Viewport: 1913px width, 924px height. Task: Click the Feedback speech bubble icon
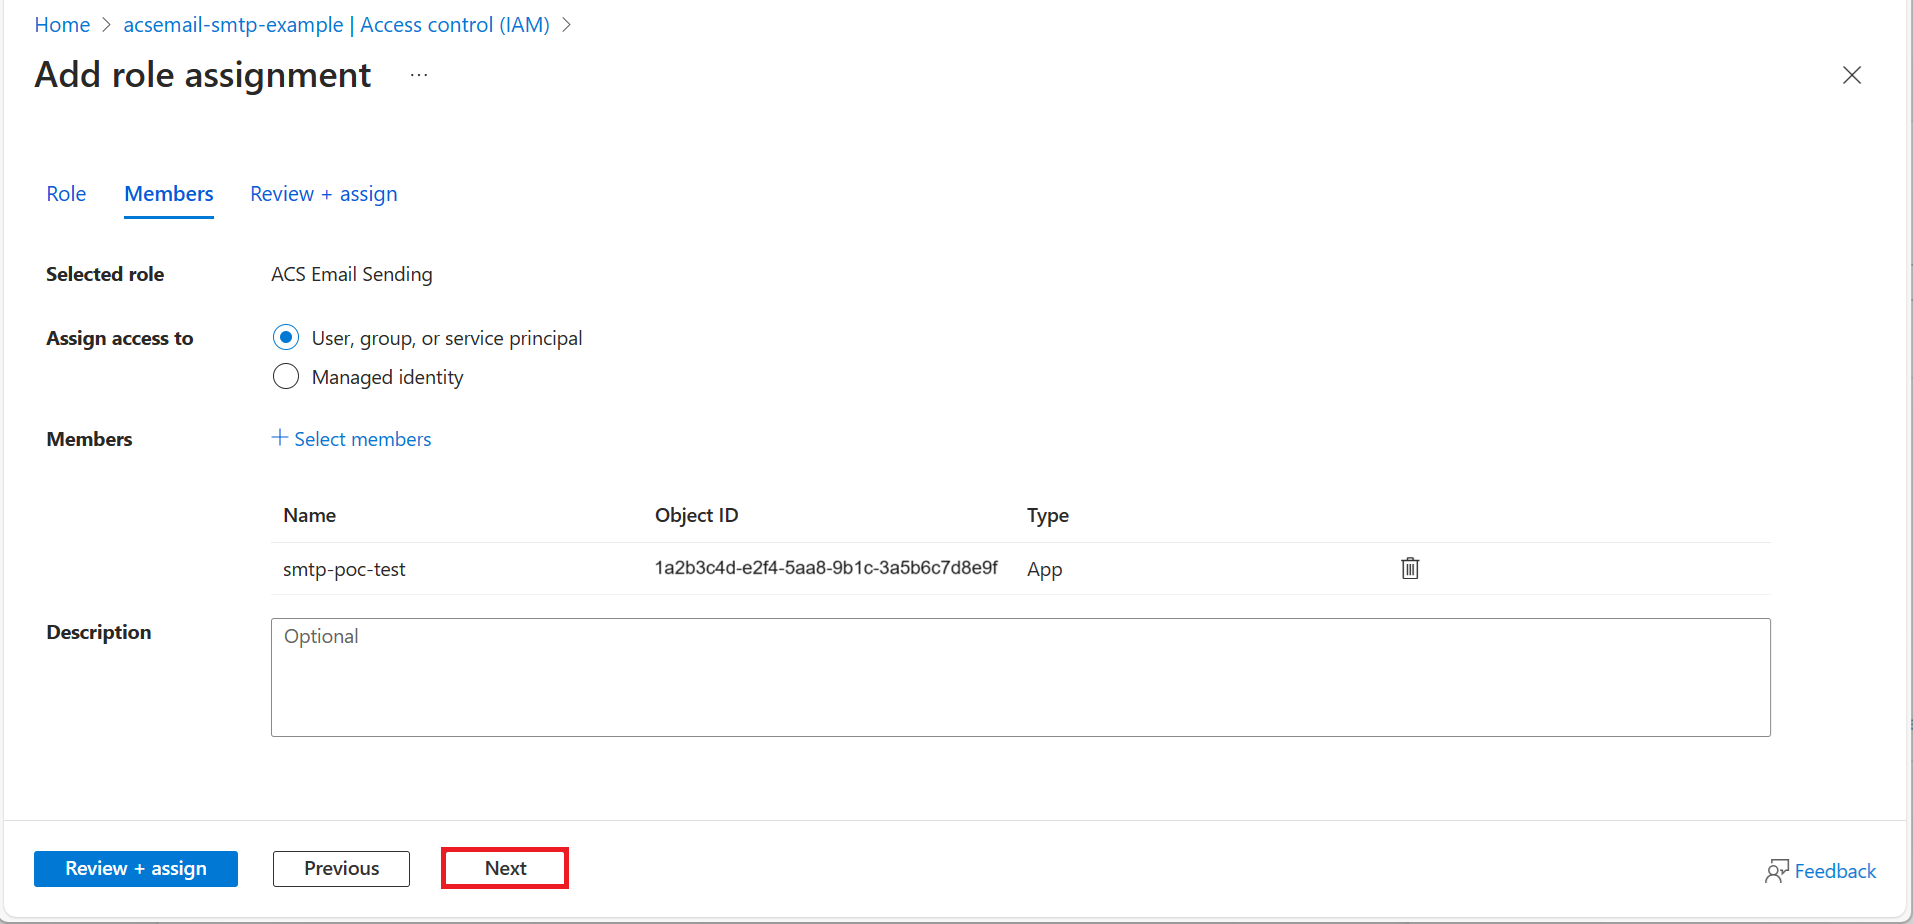(1776, 869)
